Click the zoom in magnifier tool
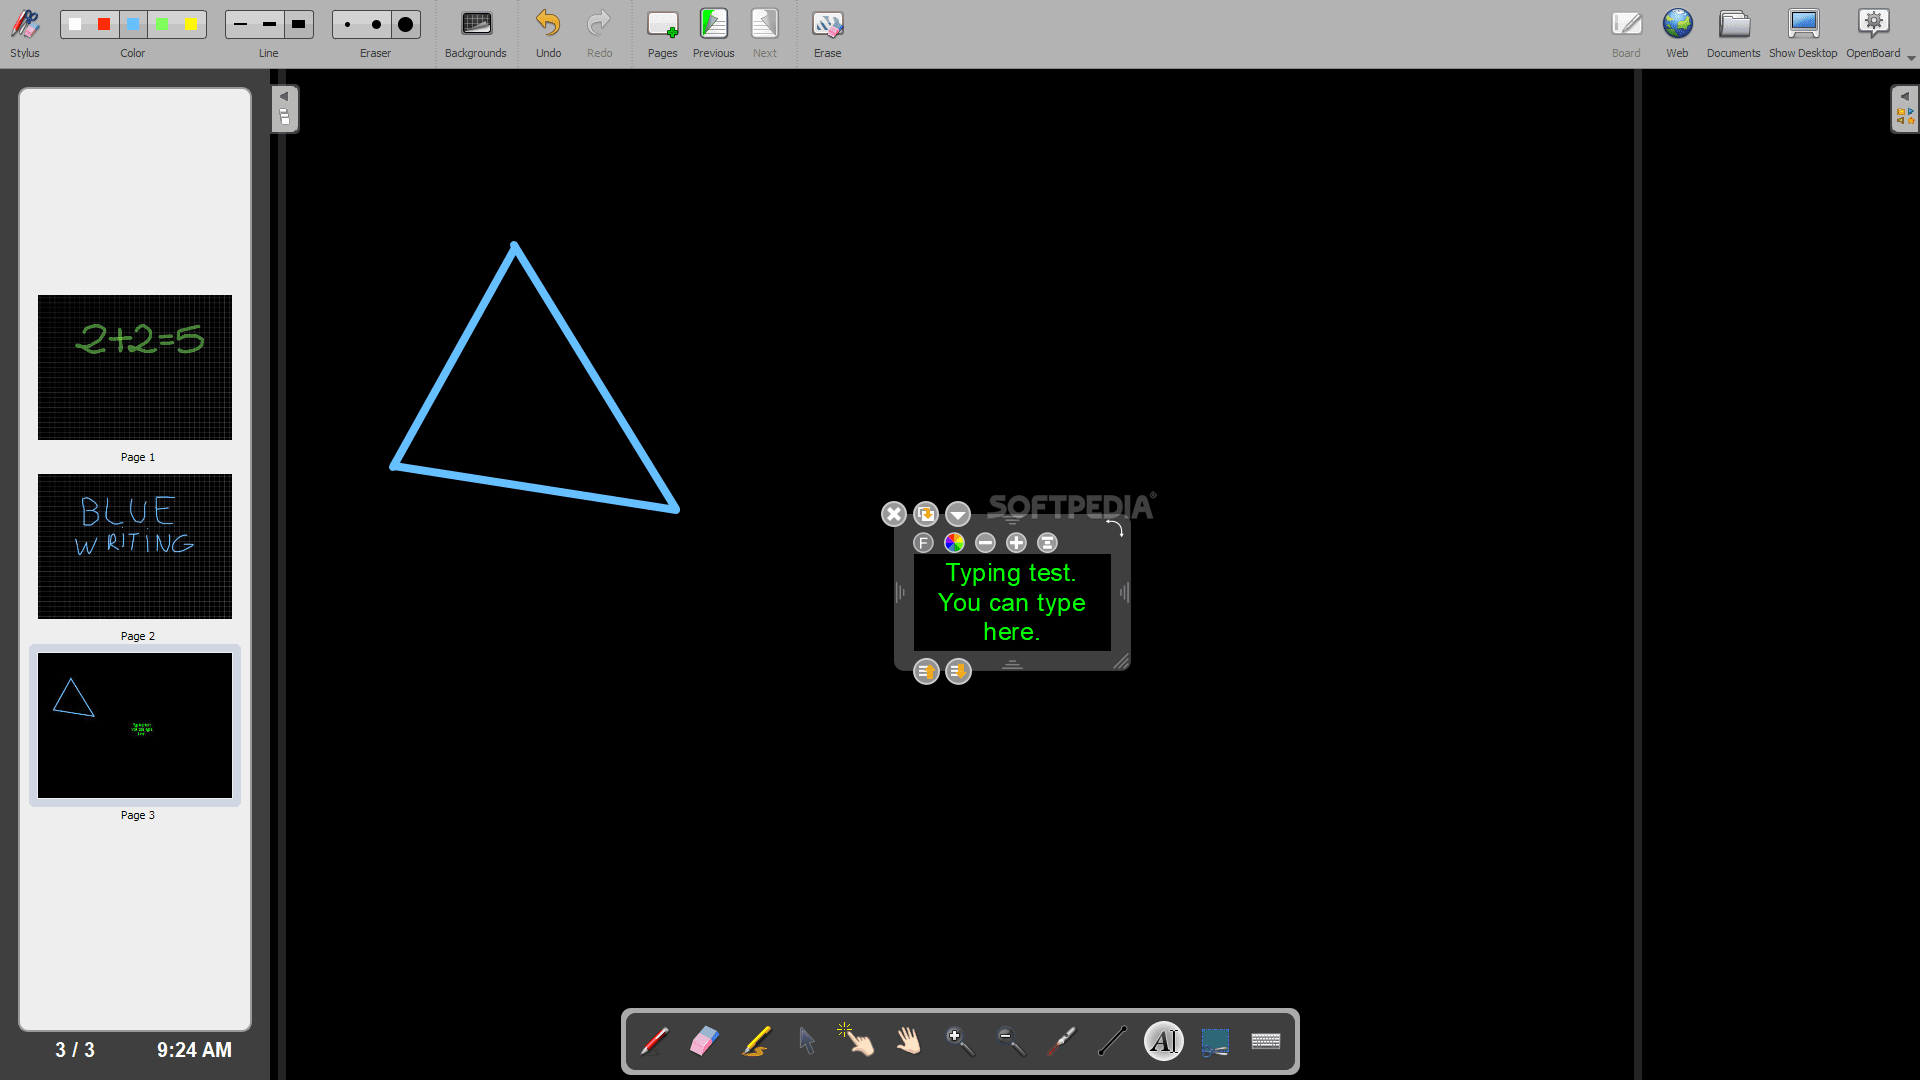1920x1080 pixels. click(x=959, y=1041)
